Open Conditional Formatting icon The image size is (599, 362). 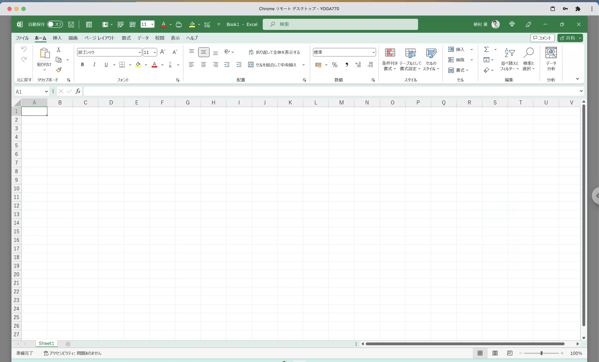click(390, 53)
